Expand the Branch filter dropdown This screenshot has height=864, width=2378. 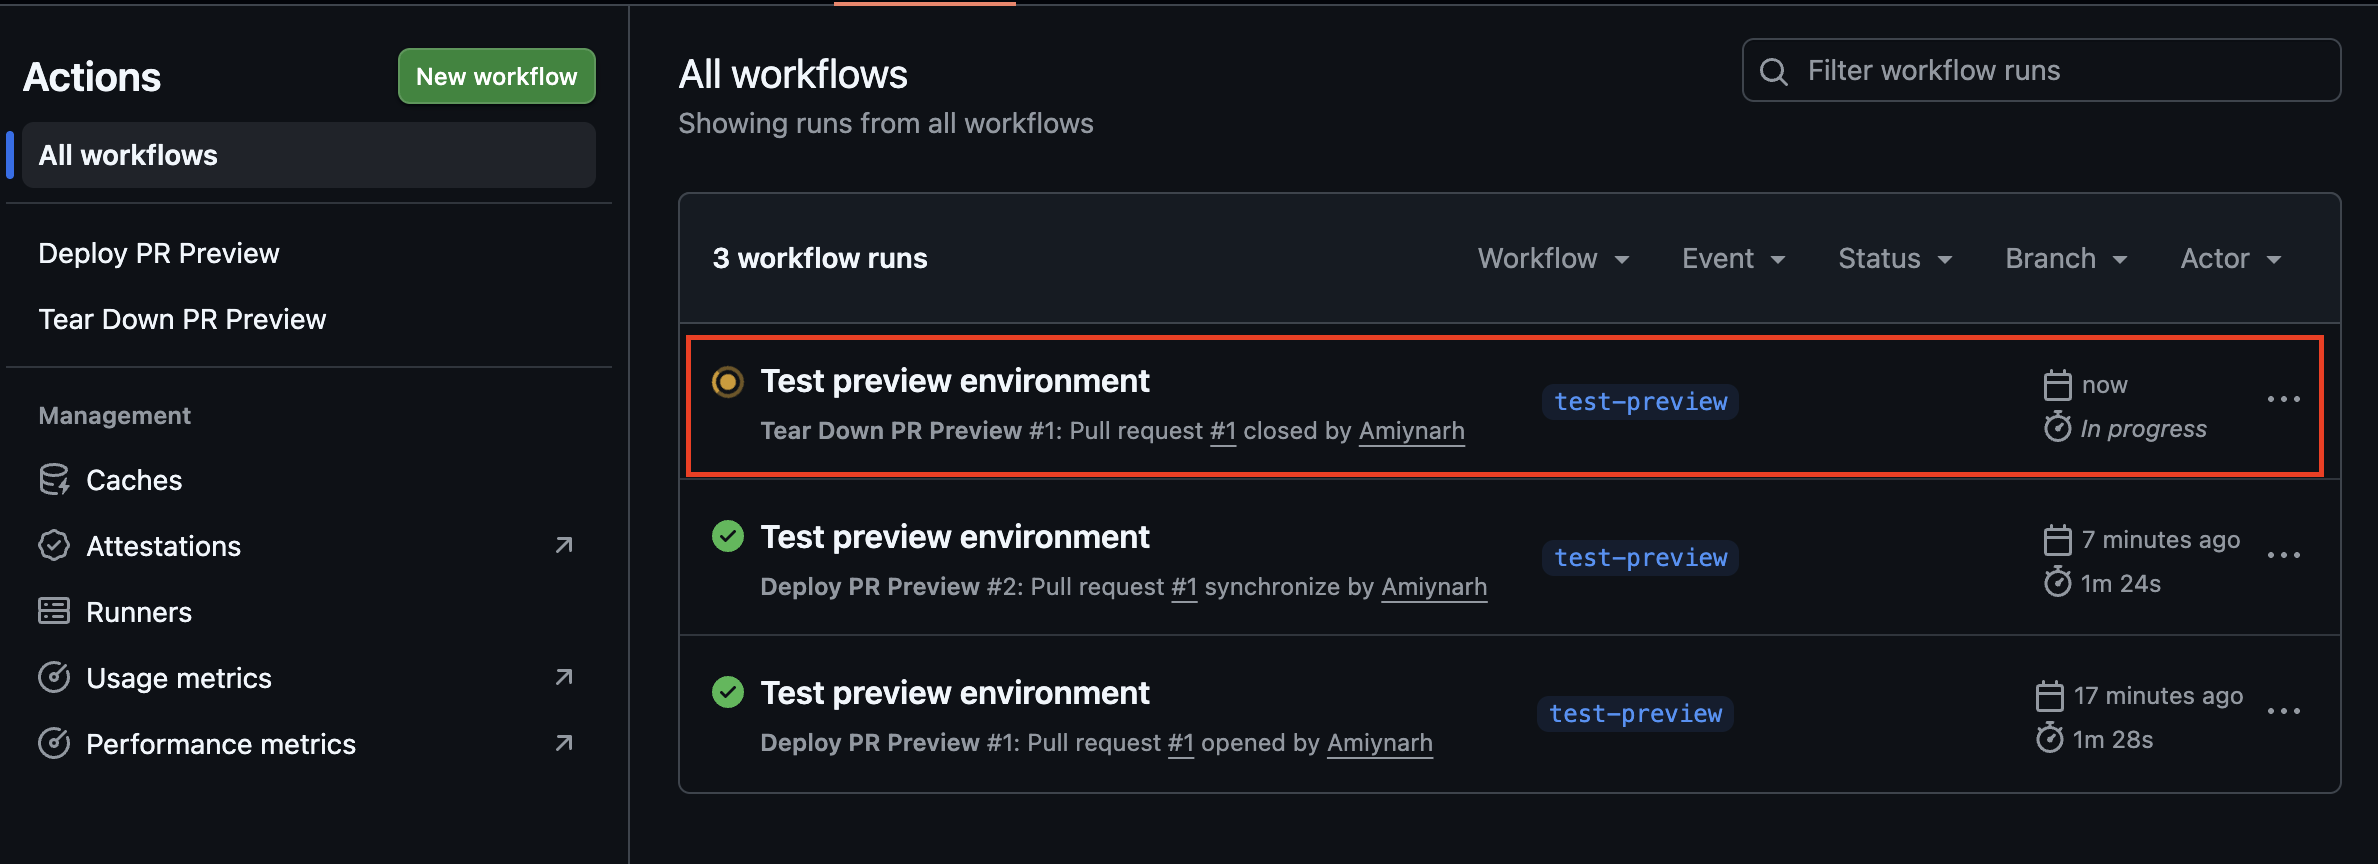(x=2066, y=258)
